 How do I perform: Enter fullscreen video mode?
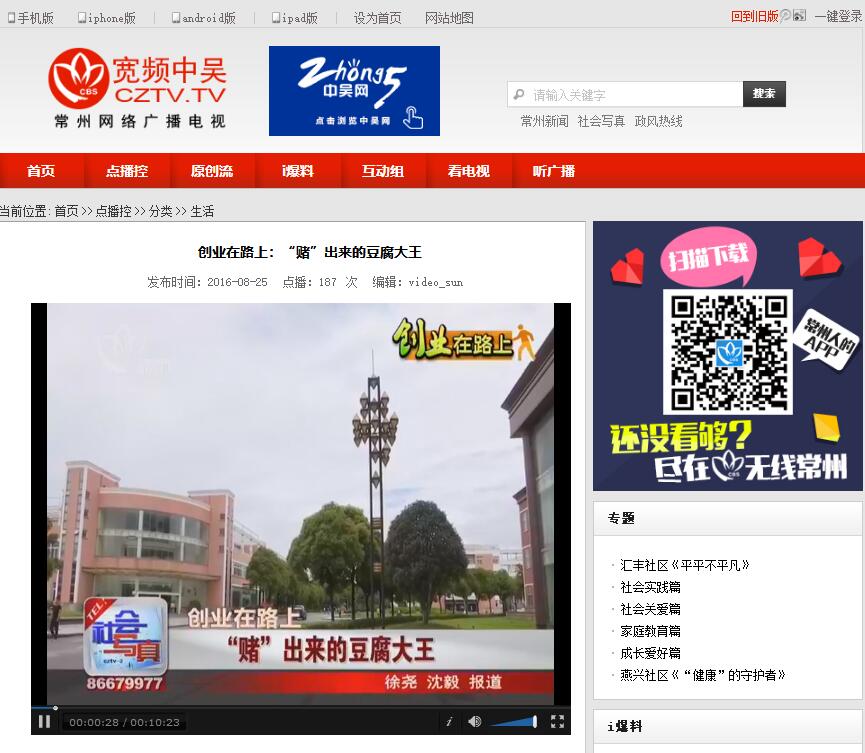[x=557, y=721]
